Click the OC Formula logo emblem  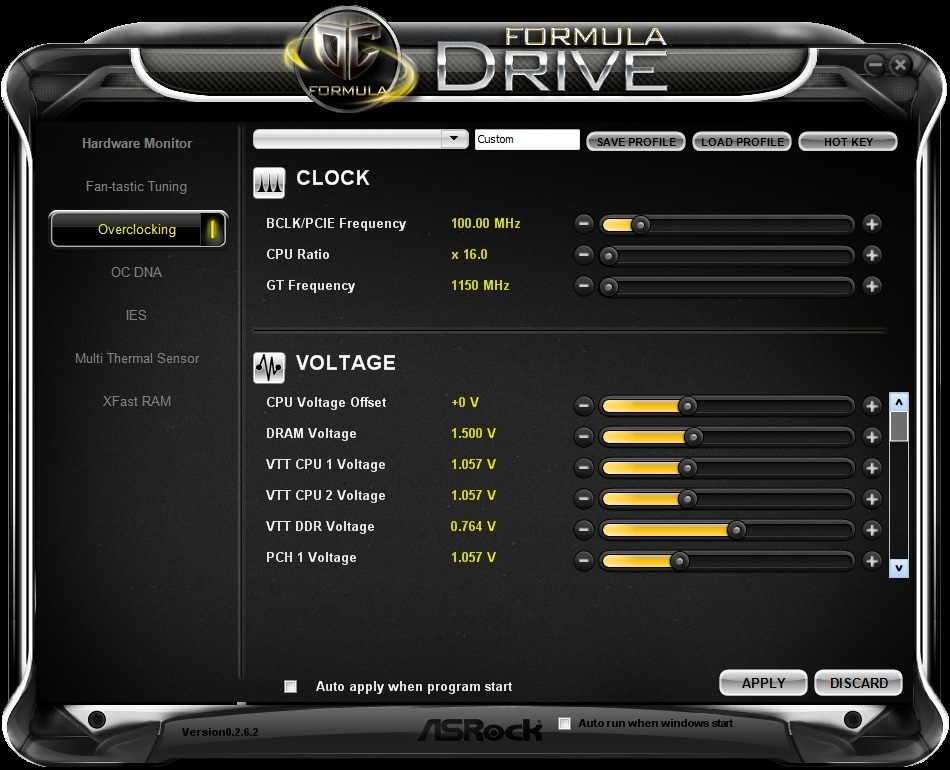[x=350, y=61]
